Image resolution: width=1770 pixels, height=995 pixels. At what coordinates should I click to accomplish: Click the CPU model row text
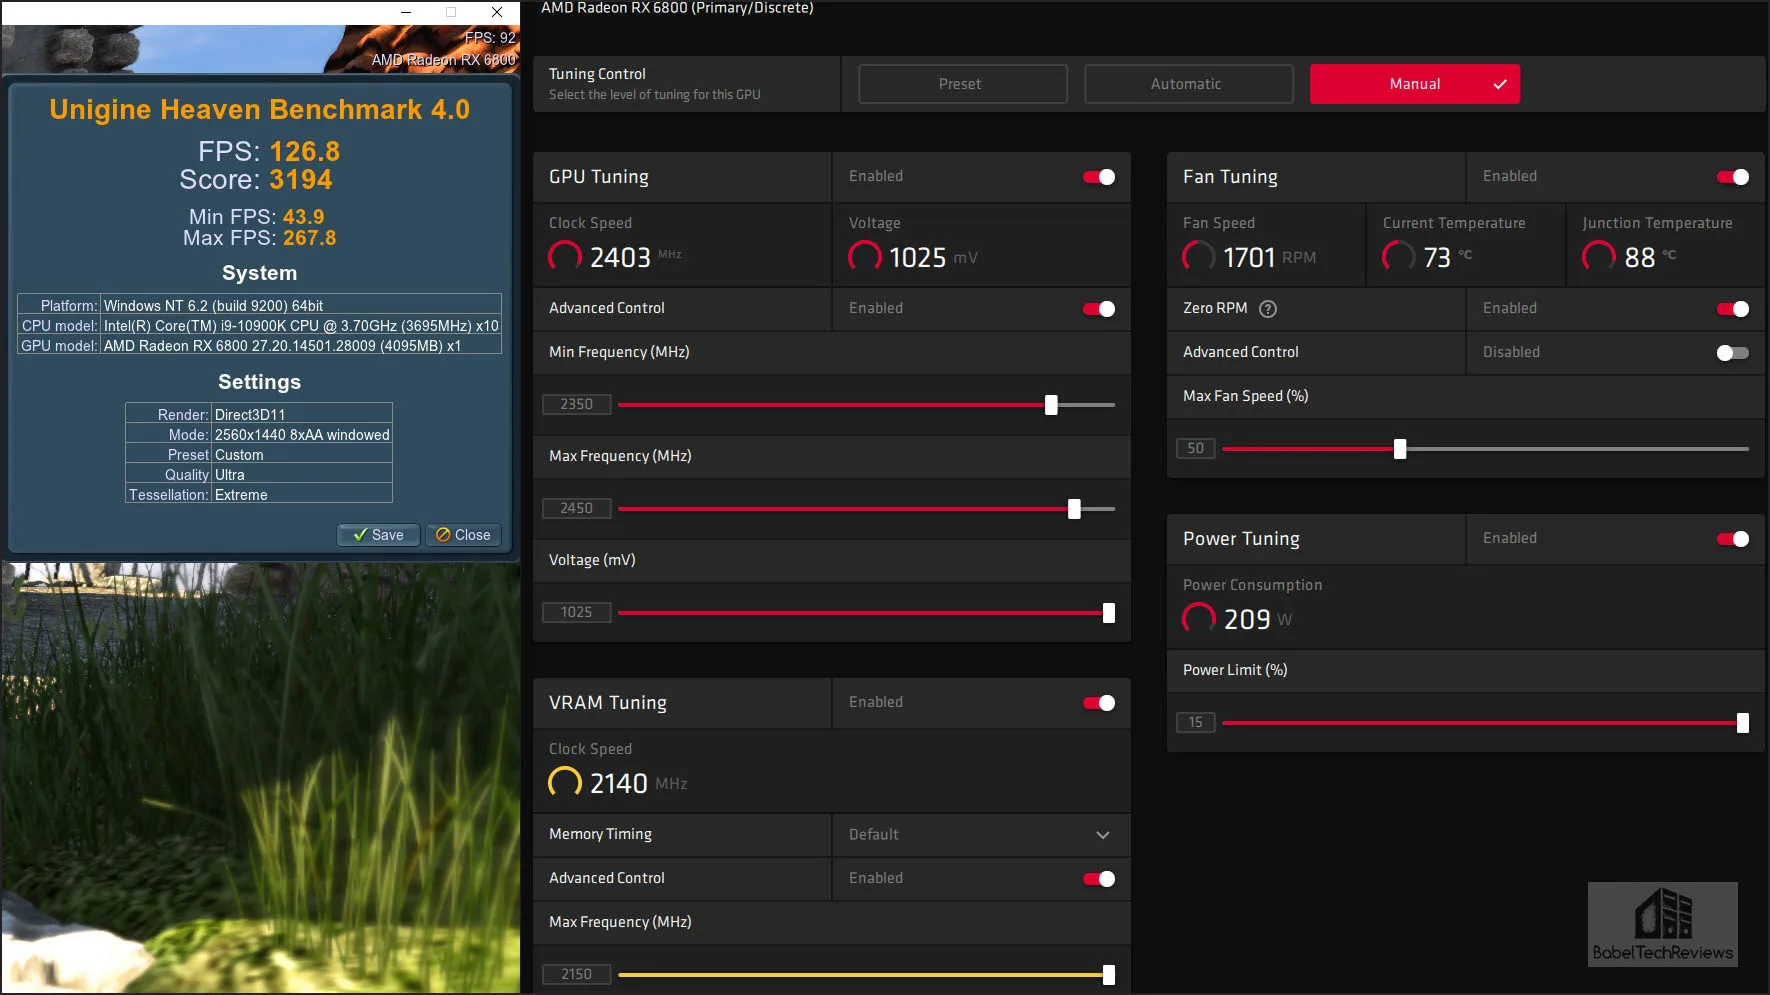pyautogui.click(x=301, y=325)
